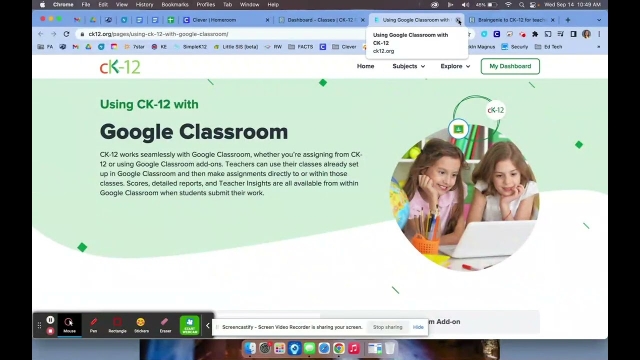Screen dimensions: 640x360
Task: Click the CK-12 logo
Action: (120, 67)
